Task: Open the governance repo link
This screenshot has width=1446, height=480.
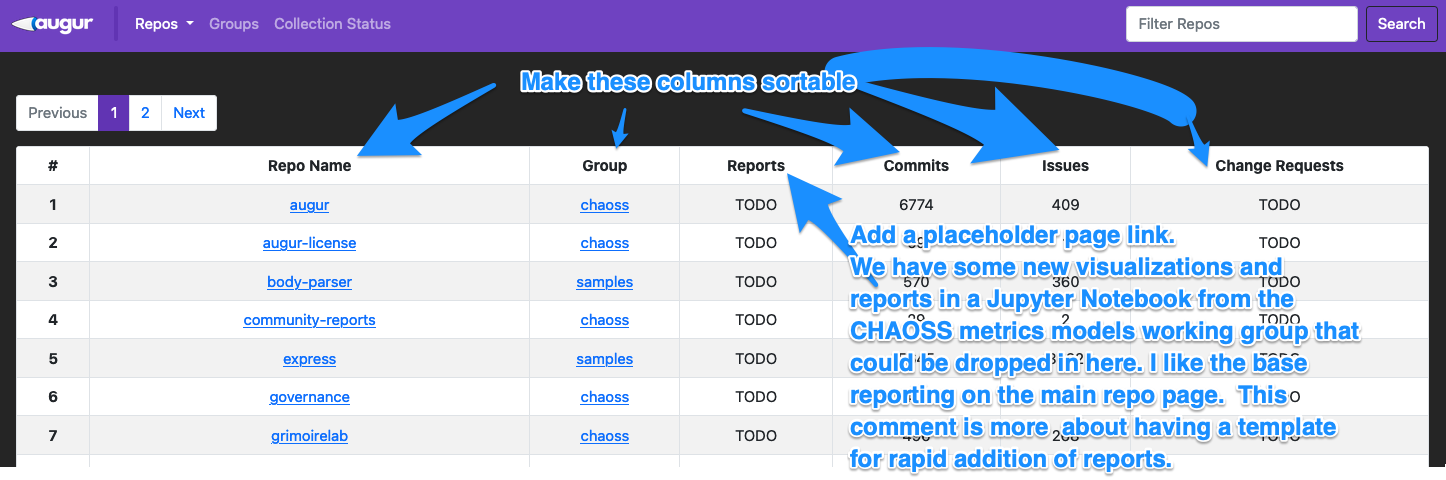Action: 309,397
